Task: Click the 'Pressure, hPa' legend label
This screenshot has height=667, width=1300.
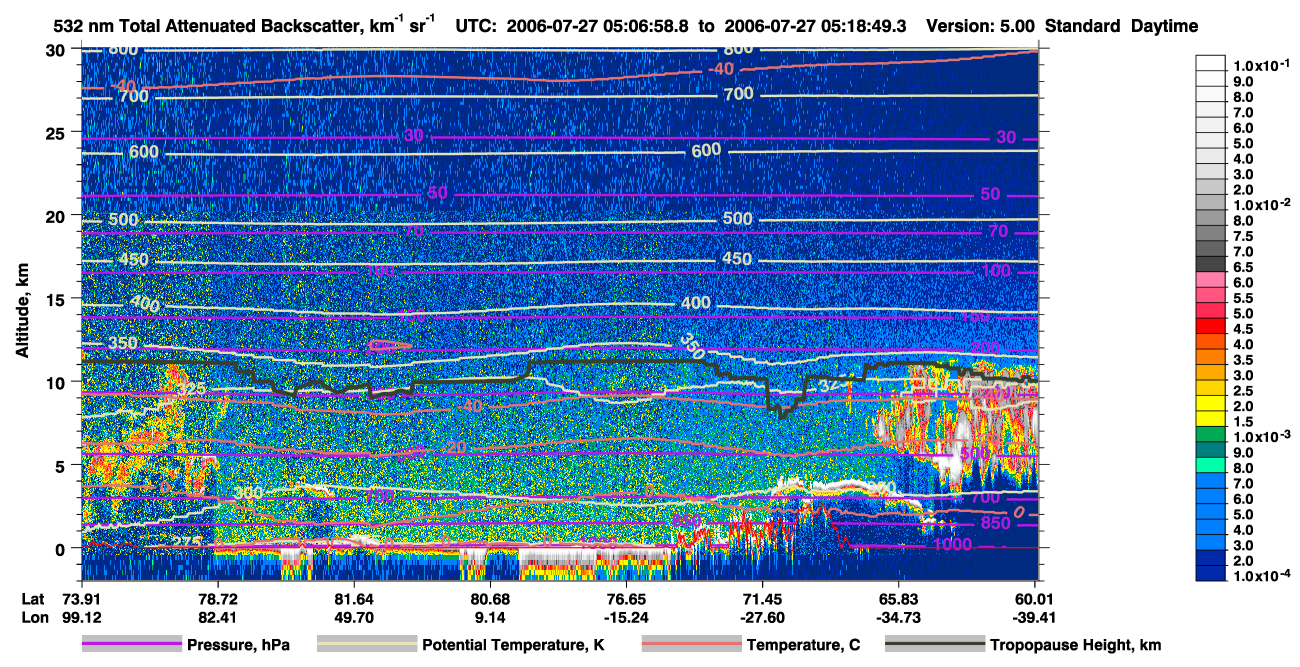Action: click(x=238, y=646)
